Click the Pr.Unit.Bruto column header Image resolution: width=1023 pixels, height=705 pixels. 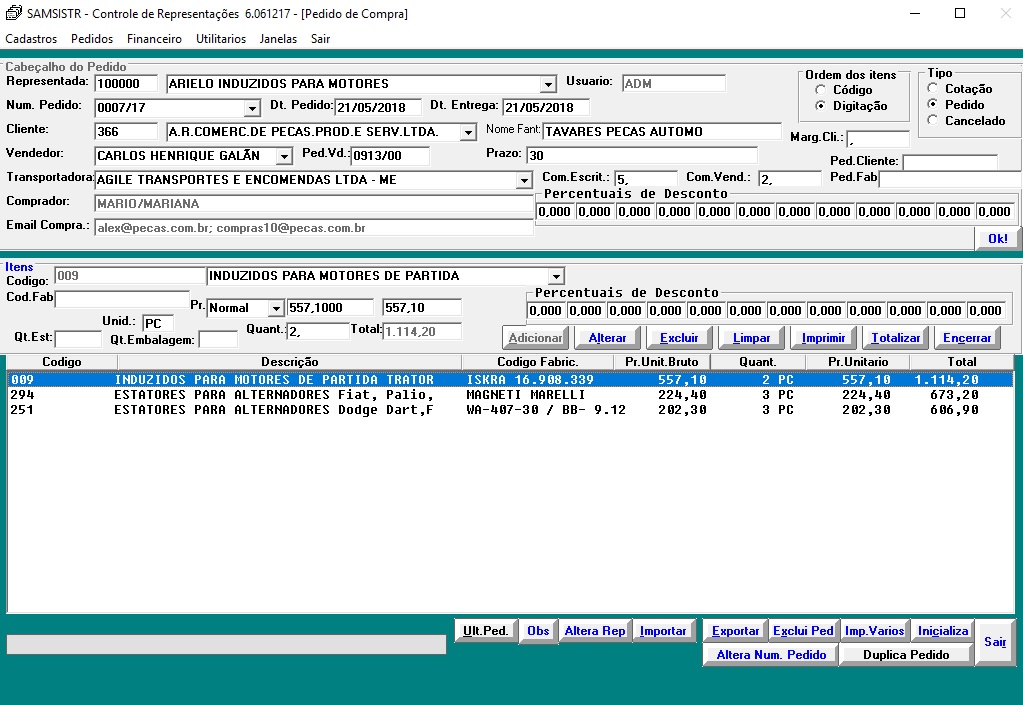click(x=662, y=362)
